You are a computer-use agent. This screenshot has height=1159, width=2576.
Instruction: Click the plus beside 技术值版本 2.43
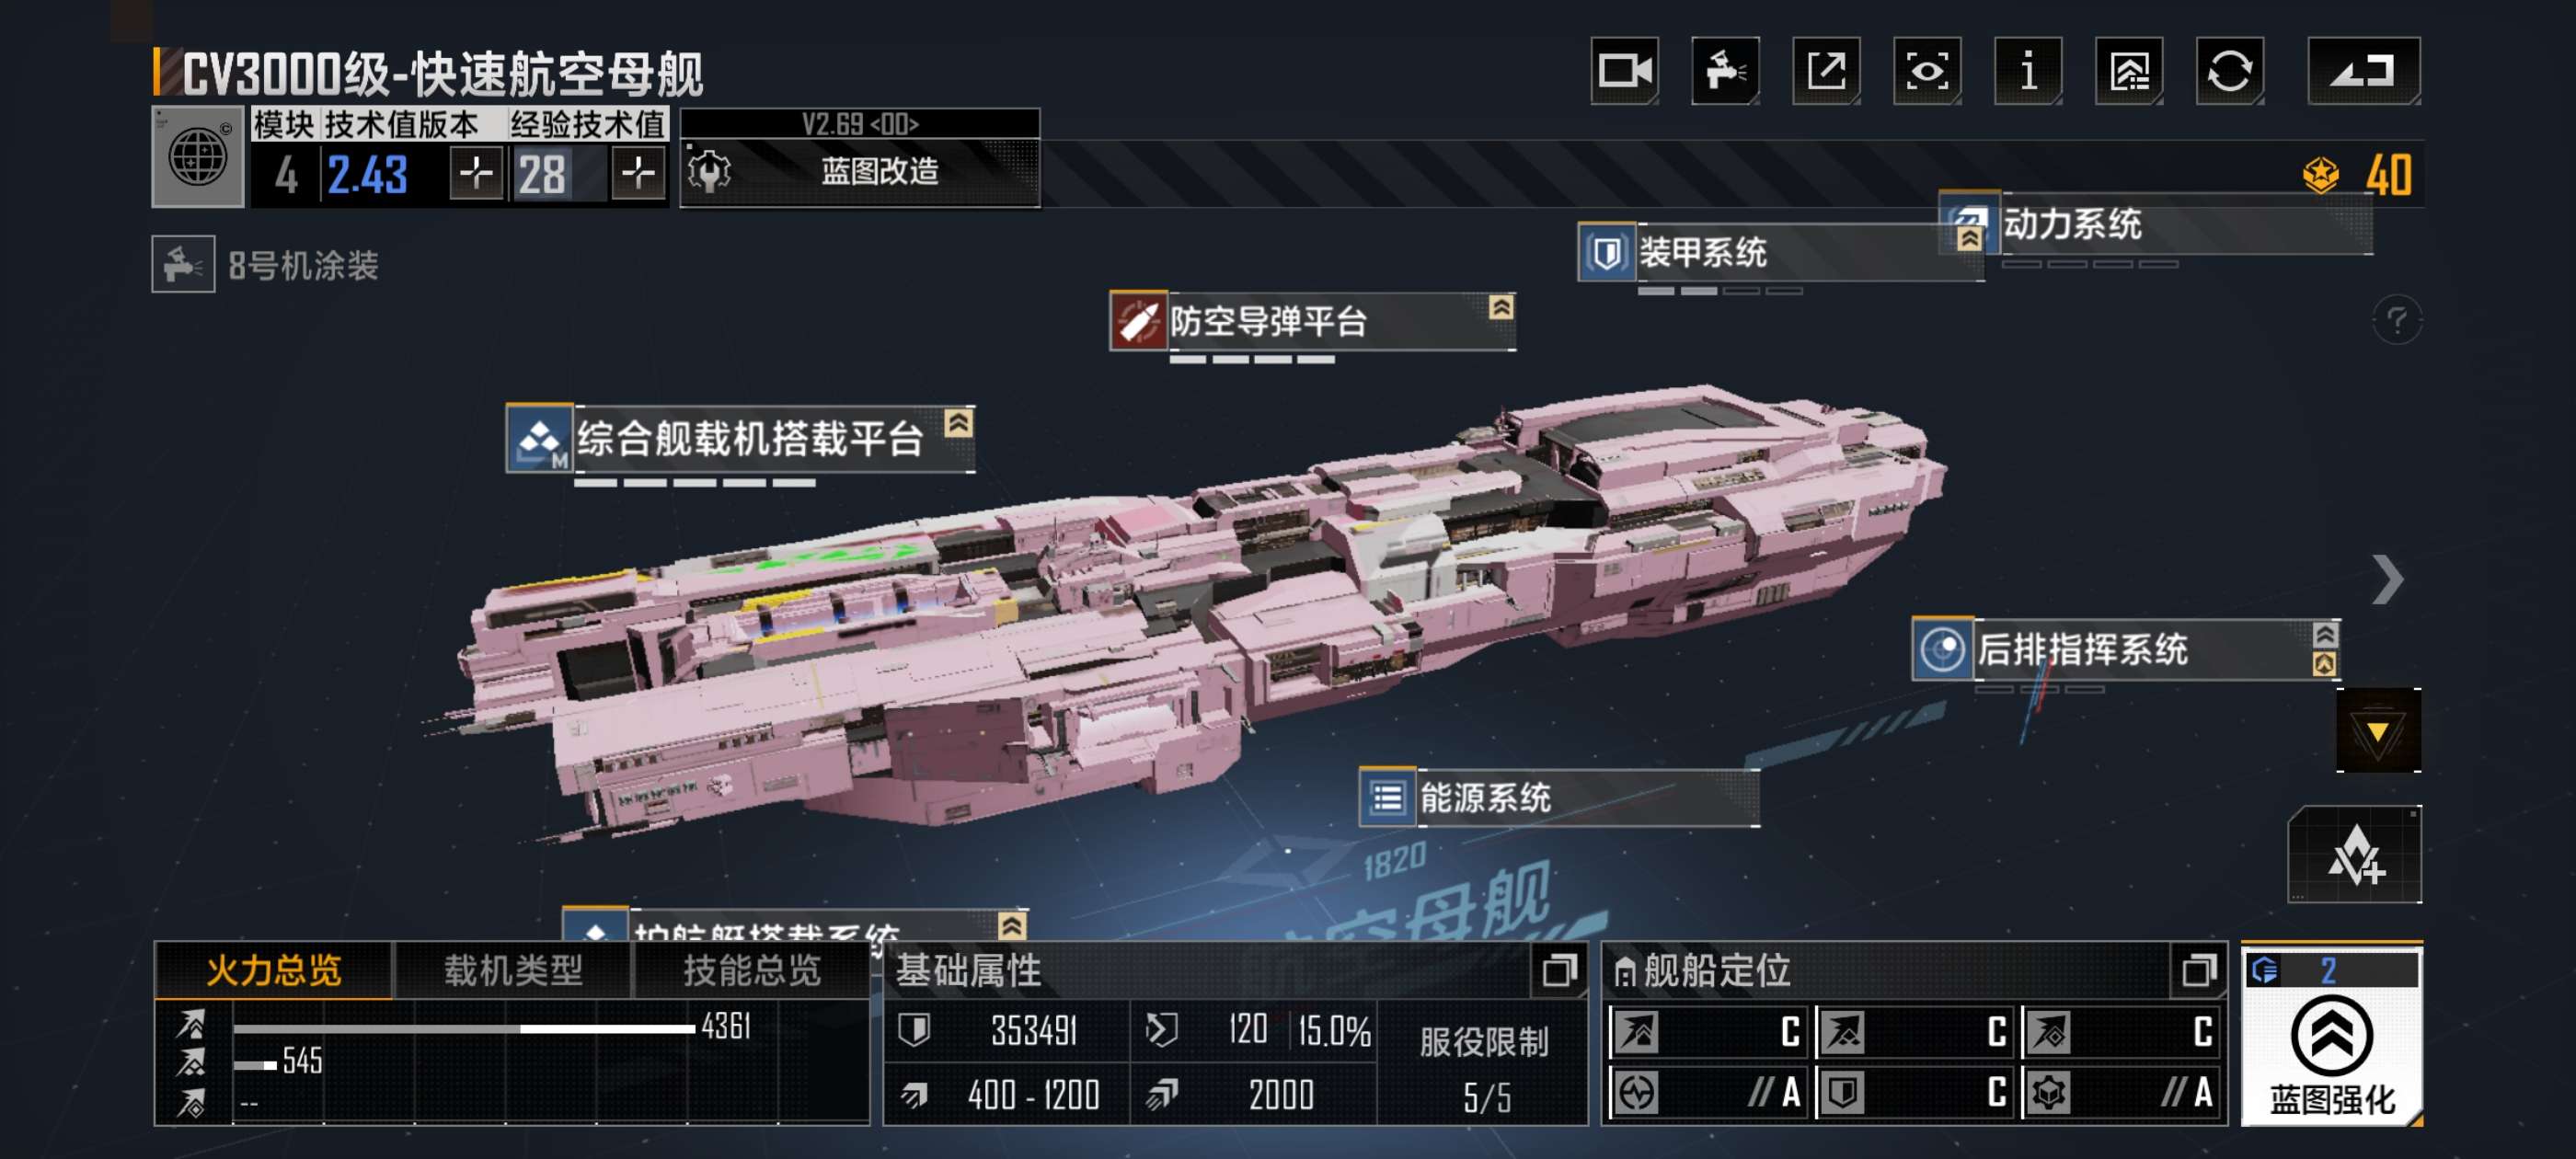click(476, 174)
